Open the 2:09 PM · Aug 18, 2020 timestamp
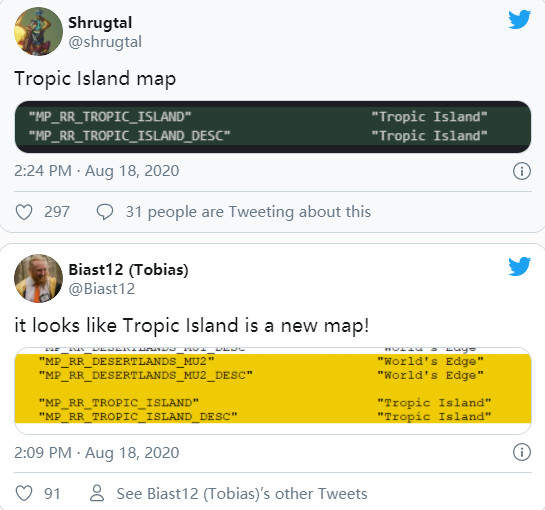The image size is (545, 510). (97, 453)
